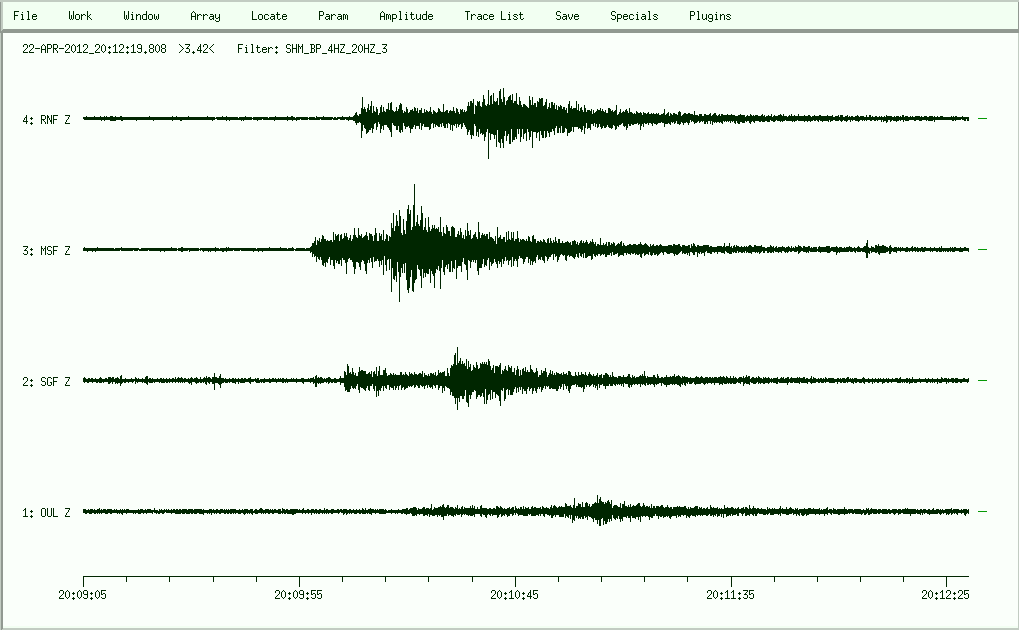Click the 20:10:45 time axis label

(x=516, y=594)
